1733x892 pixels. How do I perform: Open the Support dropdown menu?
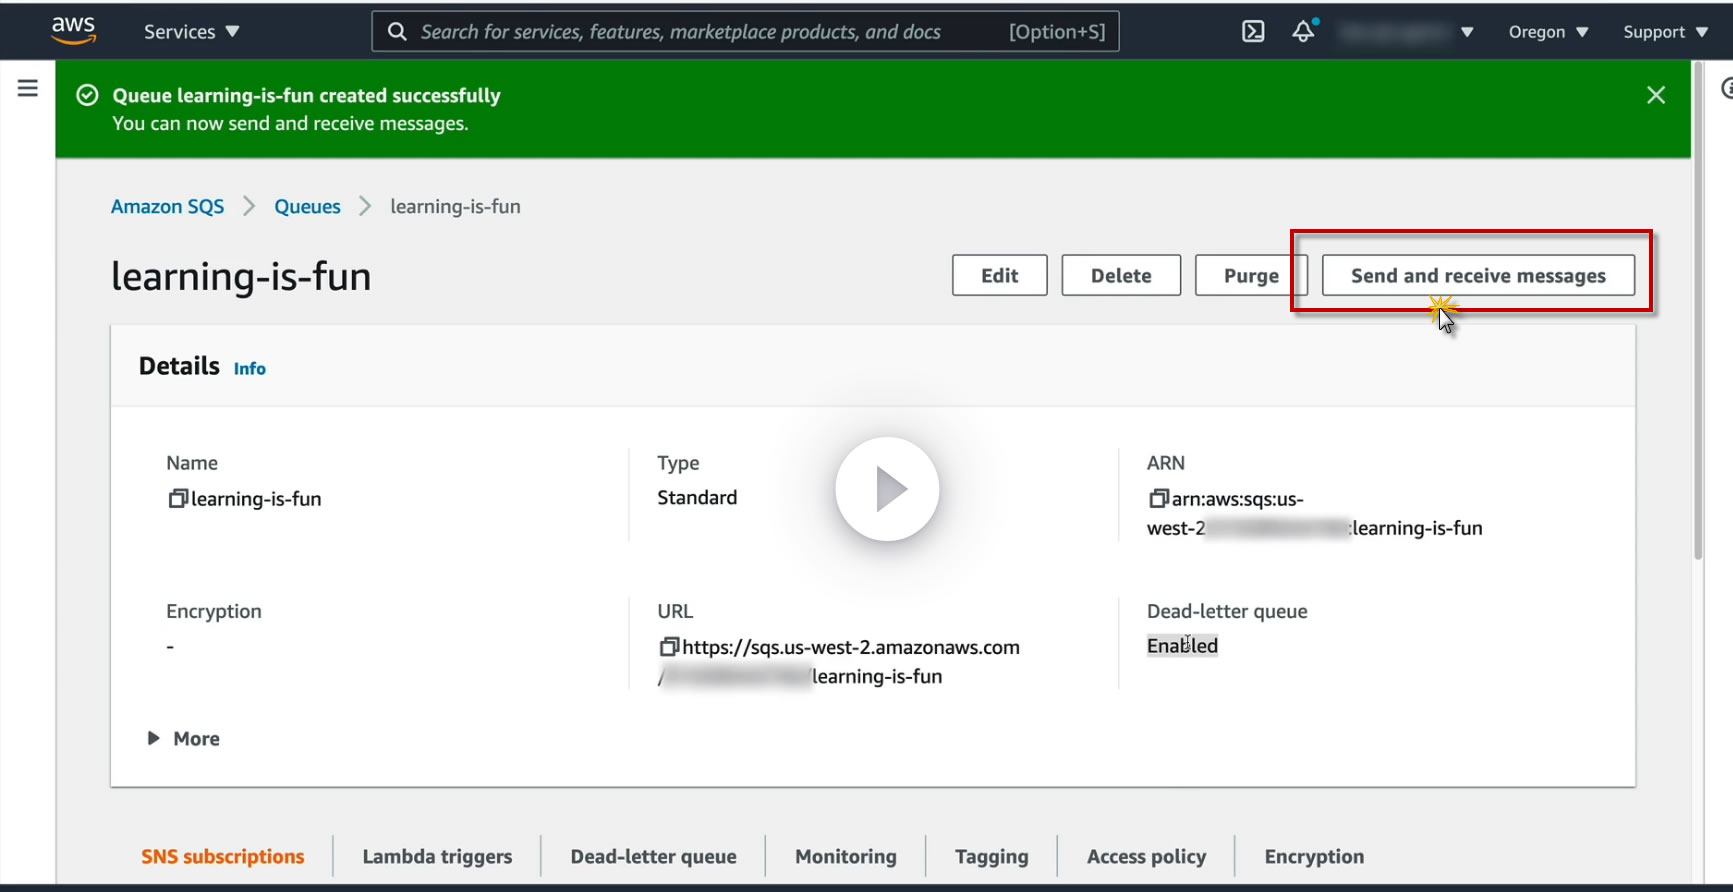pos(1664,32)
